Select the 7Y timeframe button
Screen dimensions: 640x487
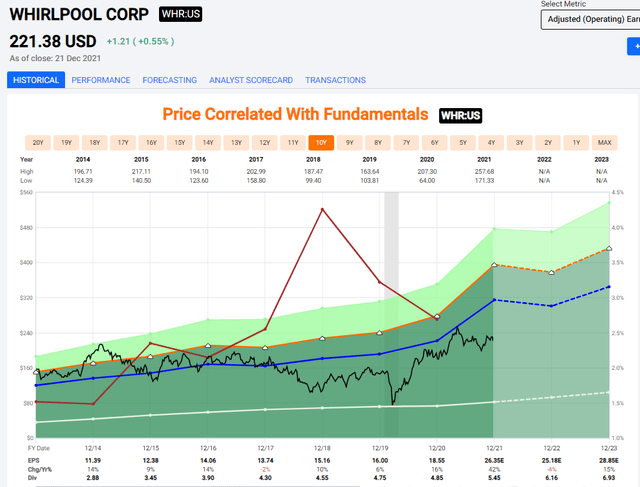[406, 142]
